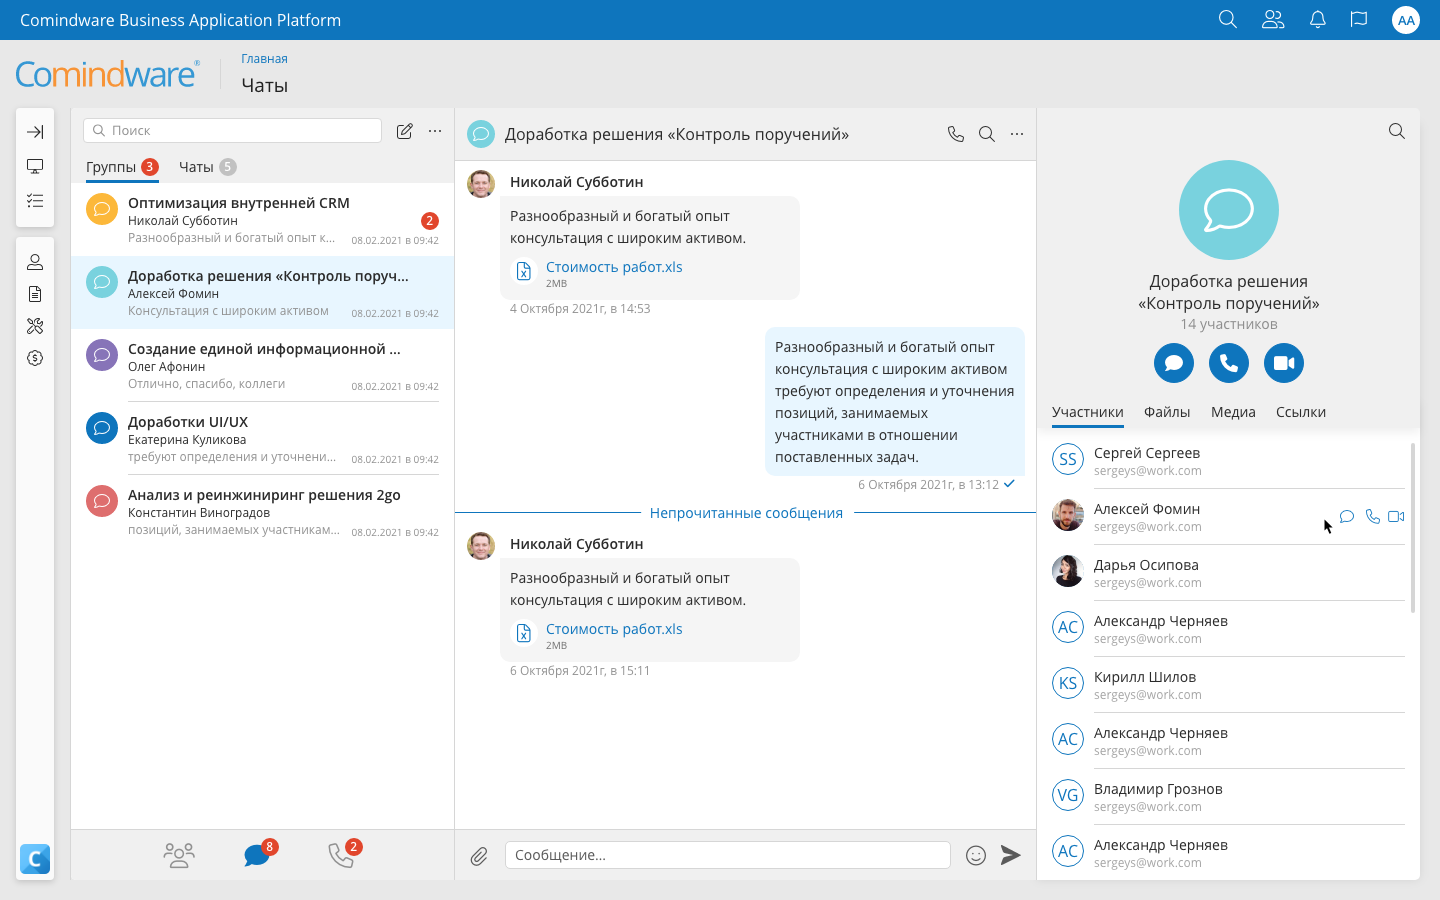The height and width of the screenshot is (900, 1440).
Task: Click the participants list scrollbar
Action: 1413,527
